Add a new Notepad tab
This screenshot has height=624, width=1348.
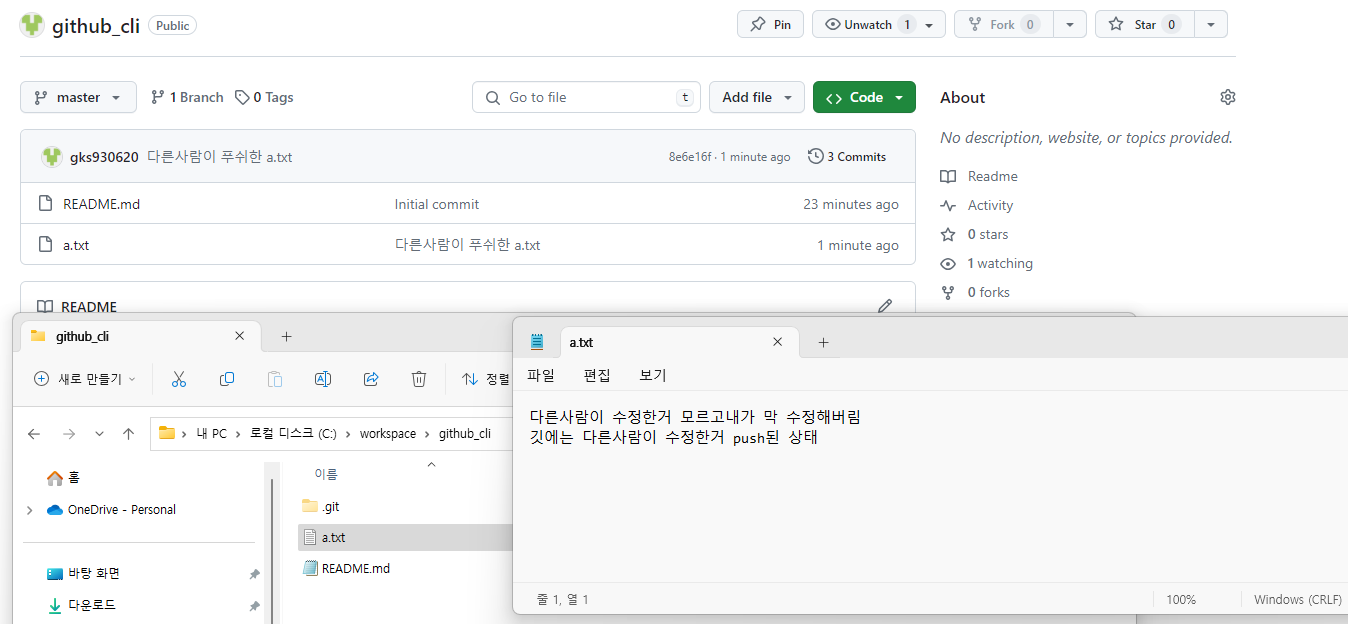click(x=823, y=342)
